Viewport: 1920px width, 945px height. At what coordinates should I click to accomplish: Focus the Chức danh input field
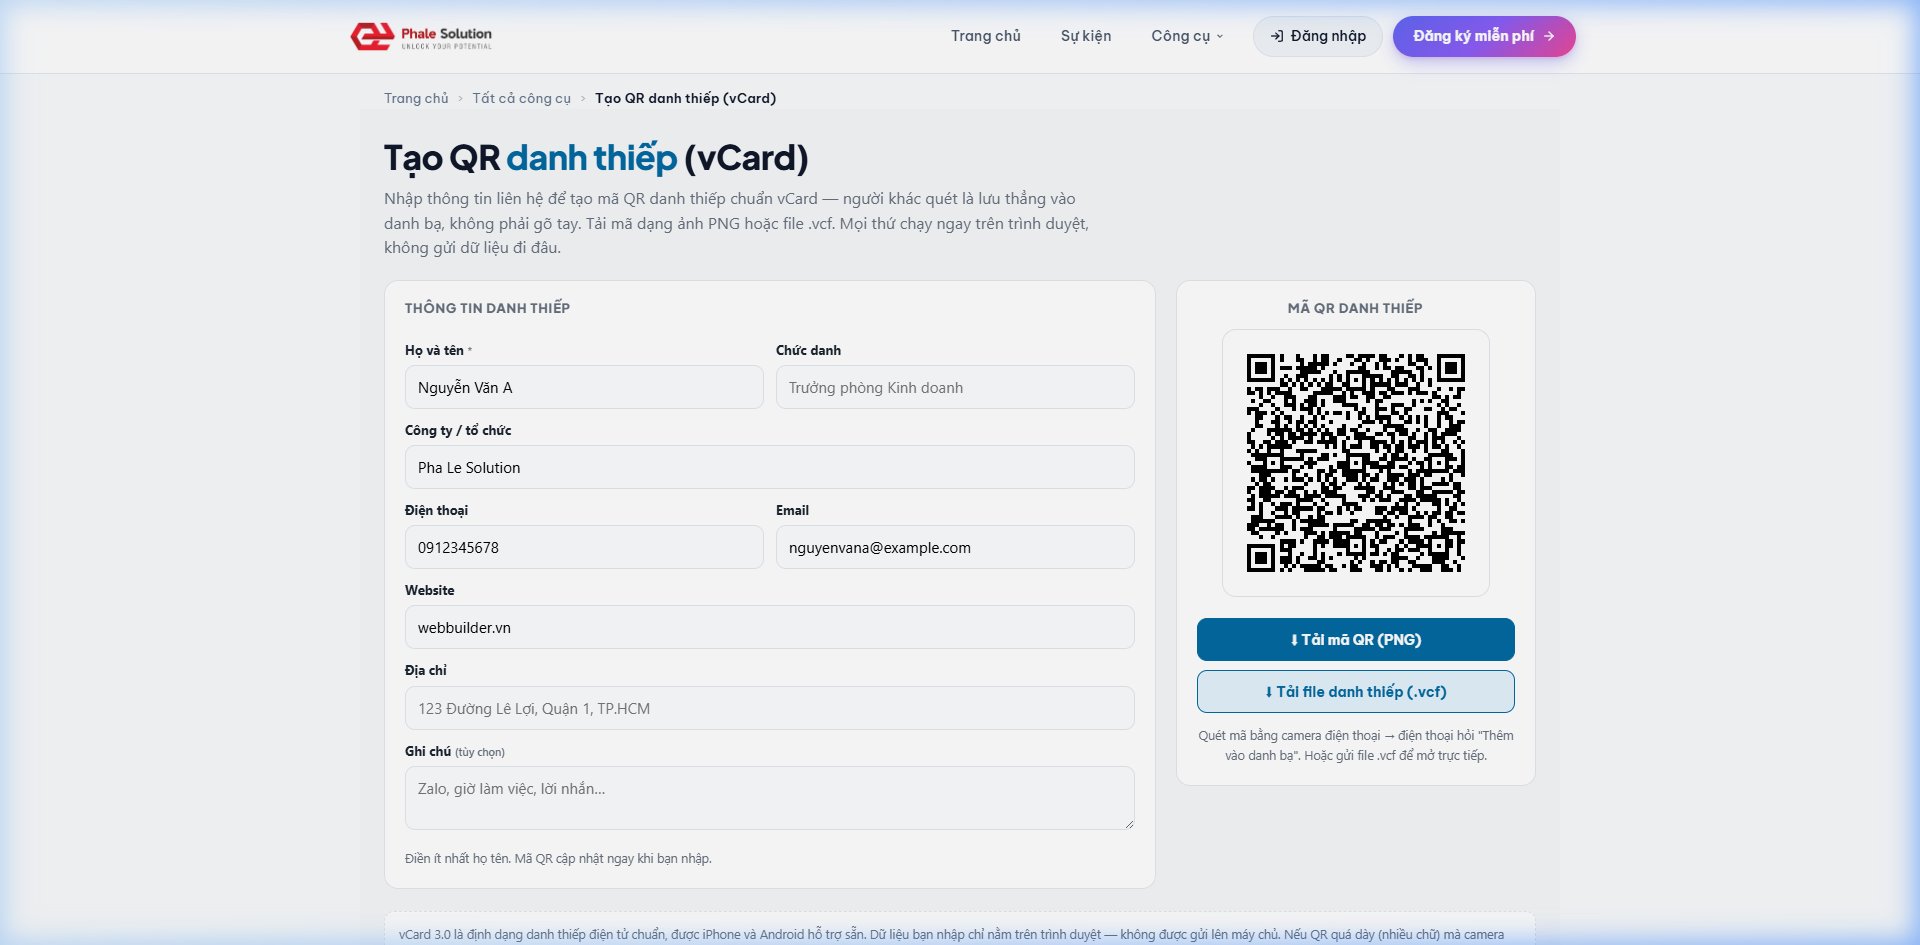955,387
